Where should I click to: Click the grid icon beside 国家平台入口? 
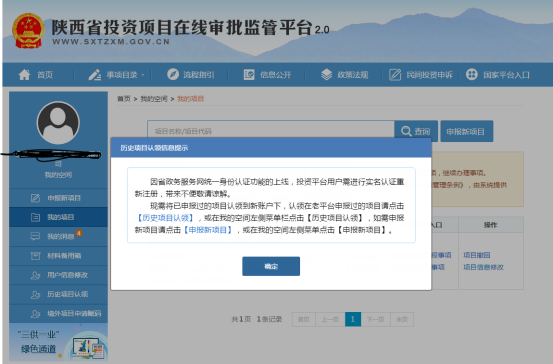click(472, 74)
